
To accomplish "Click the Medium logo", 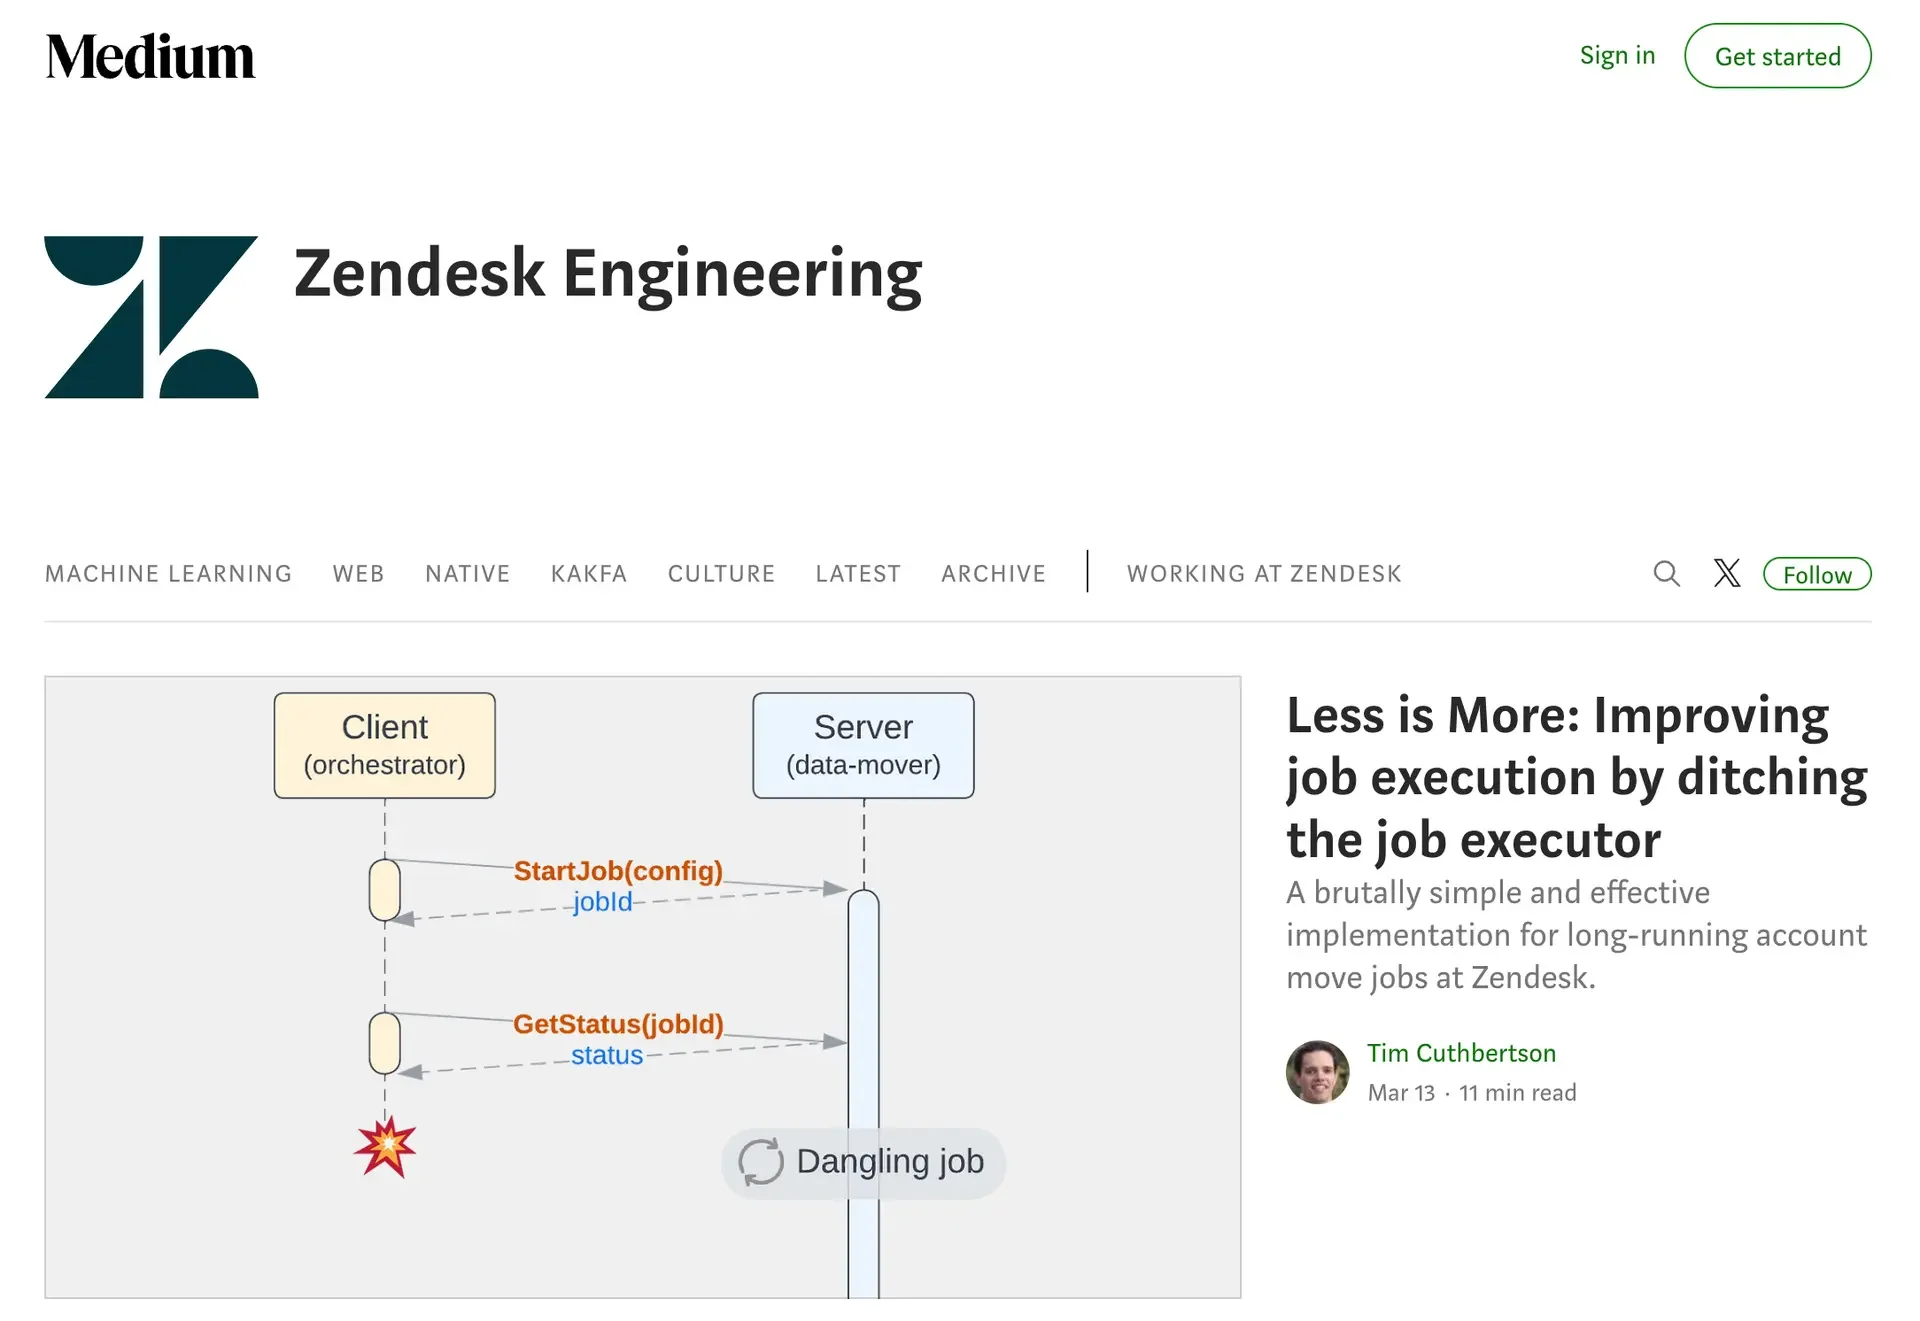I will [x=150, y=57].
